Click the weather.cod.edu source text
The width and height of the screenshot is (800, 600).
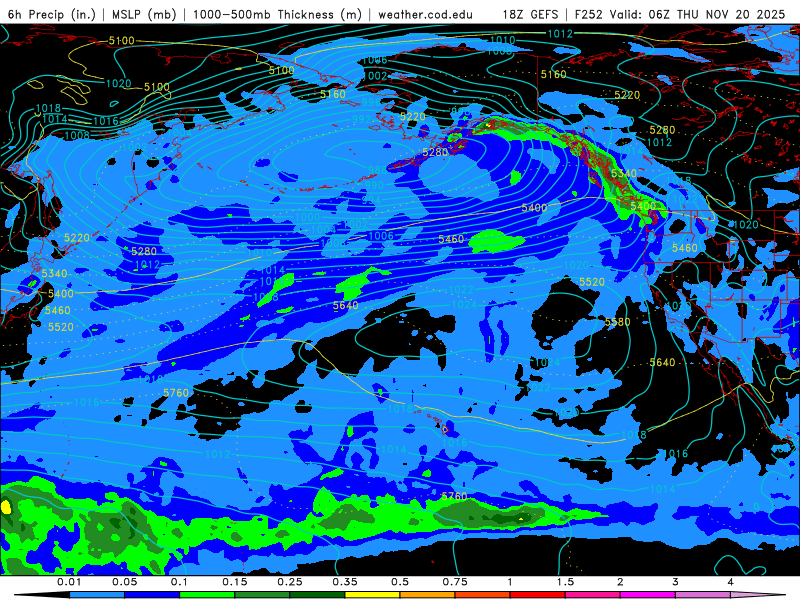point(426,14)
